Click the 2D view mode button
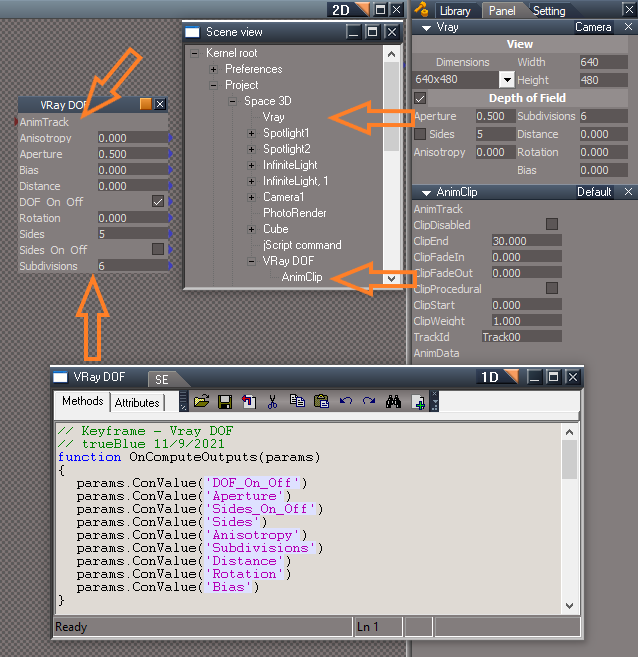Viewport: 638px width, 657px height. pos(341,10)
